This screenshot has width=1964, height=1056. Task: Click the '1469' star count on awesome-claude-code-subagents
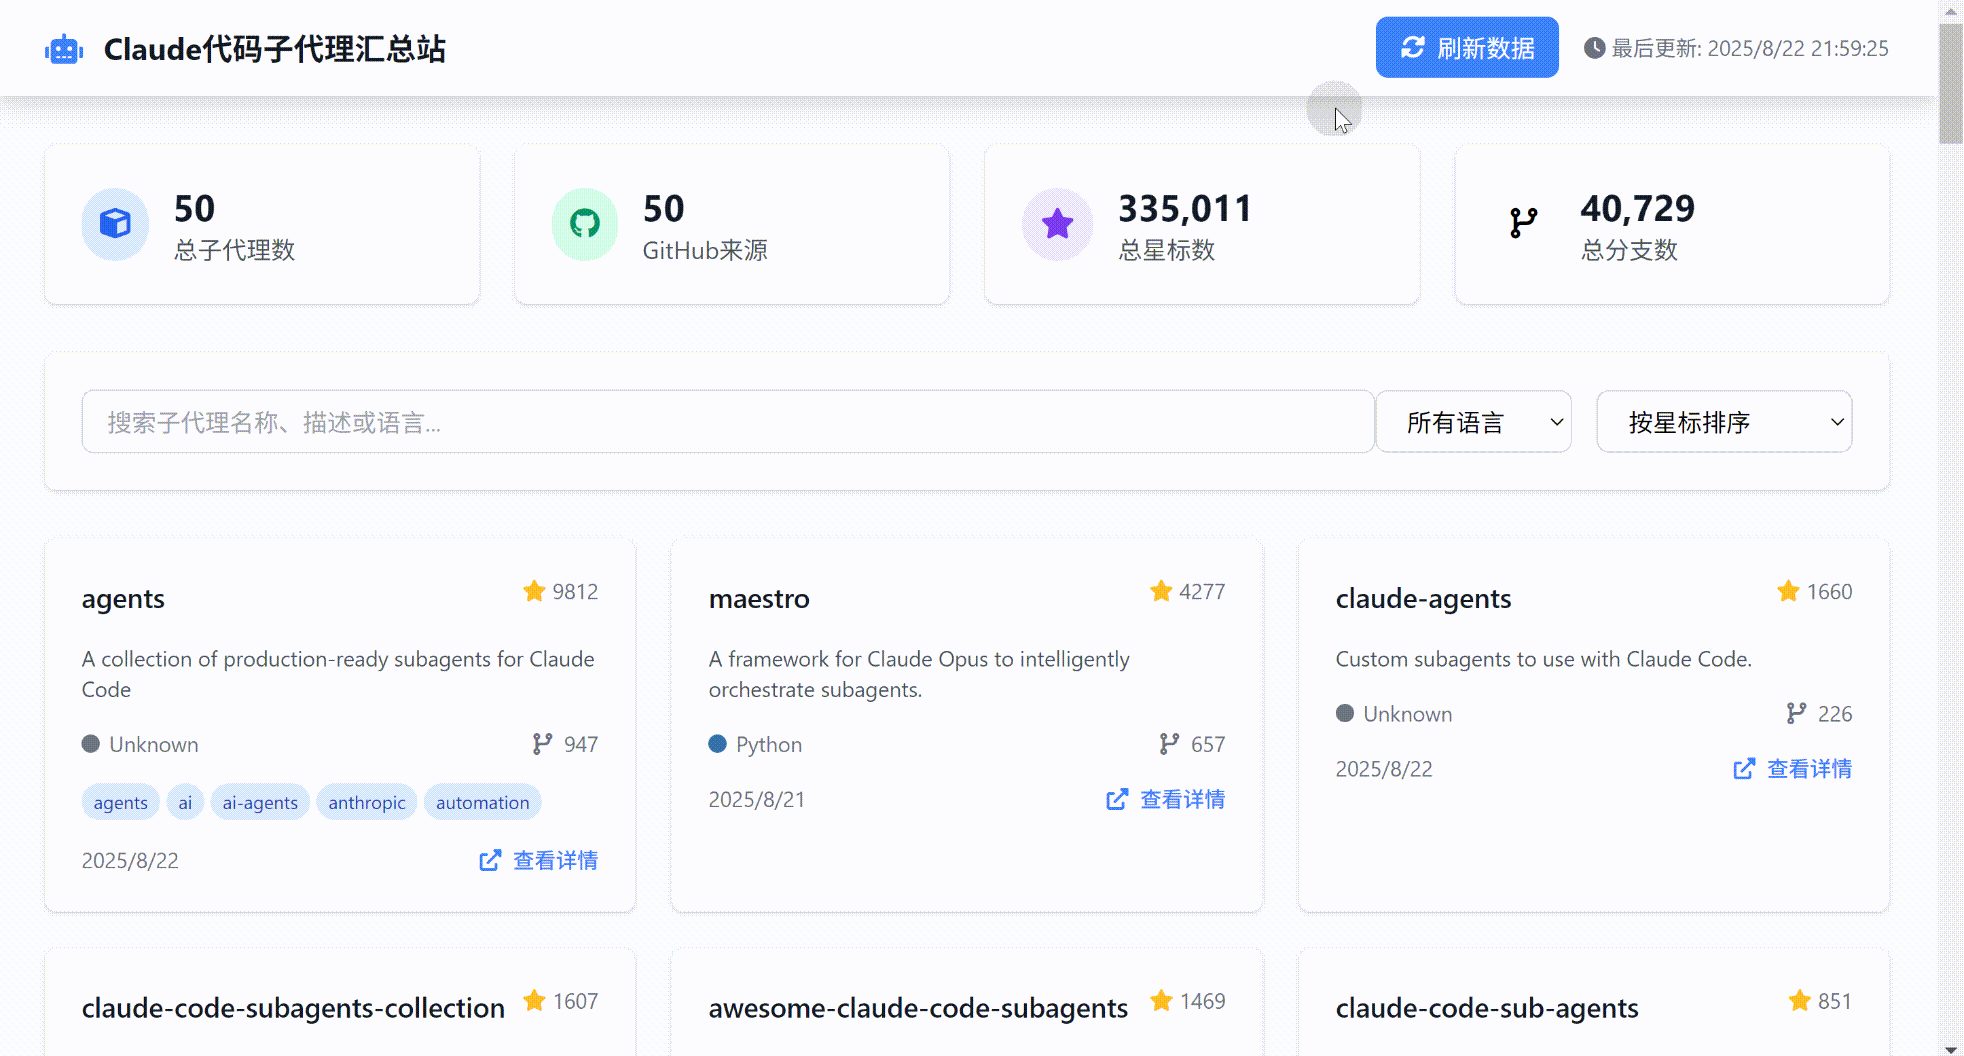pyautogui.click(x=1203, y=1001)
